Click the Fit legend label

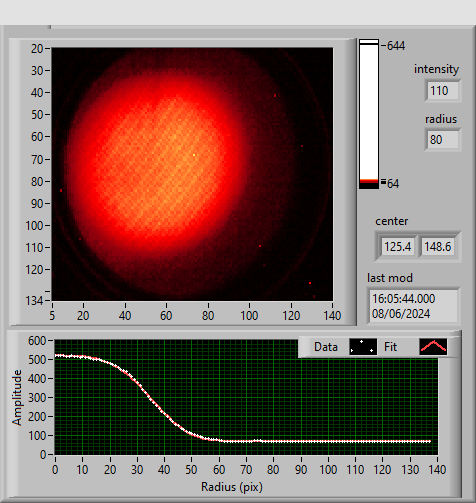pos(390,347)
